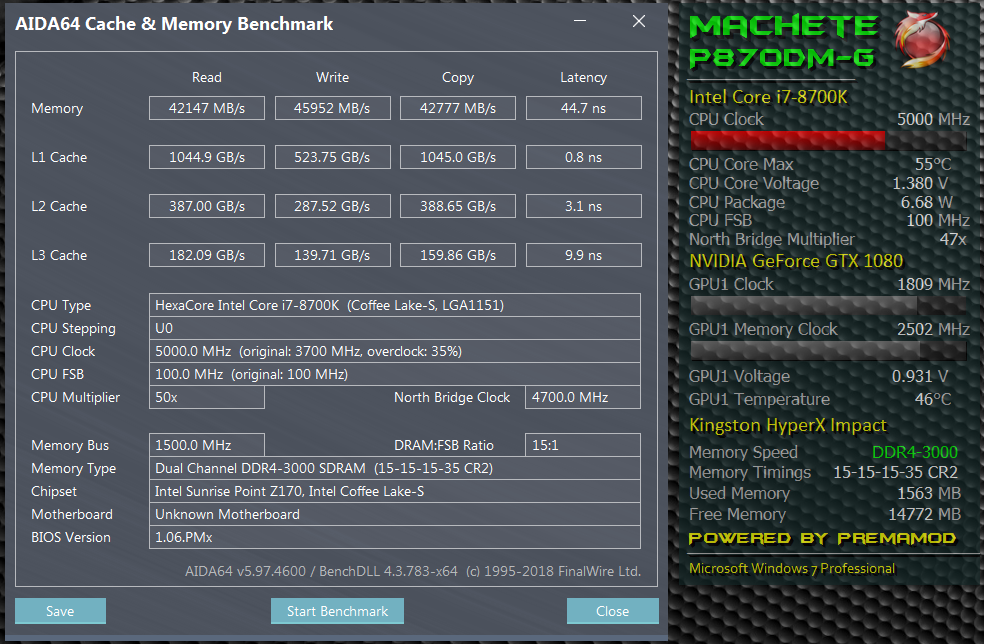Image resolution: width=984 pixels, height=644 pixels.
Task: Click sidebar Memory Timings 15-15-15-35 CR2
Action: (x=896, y=472)
